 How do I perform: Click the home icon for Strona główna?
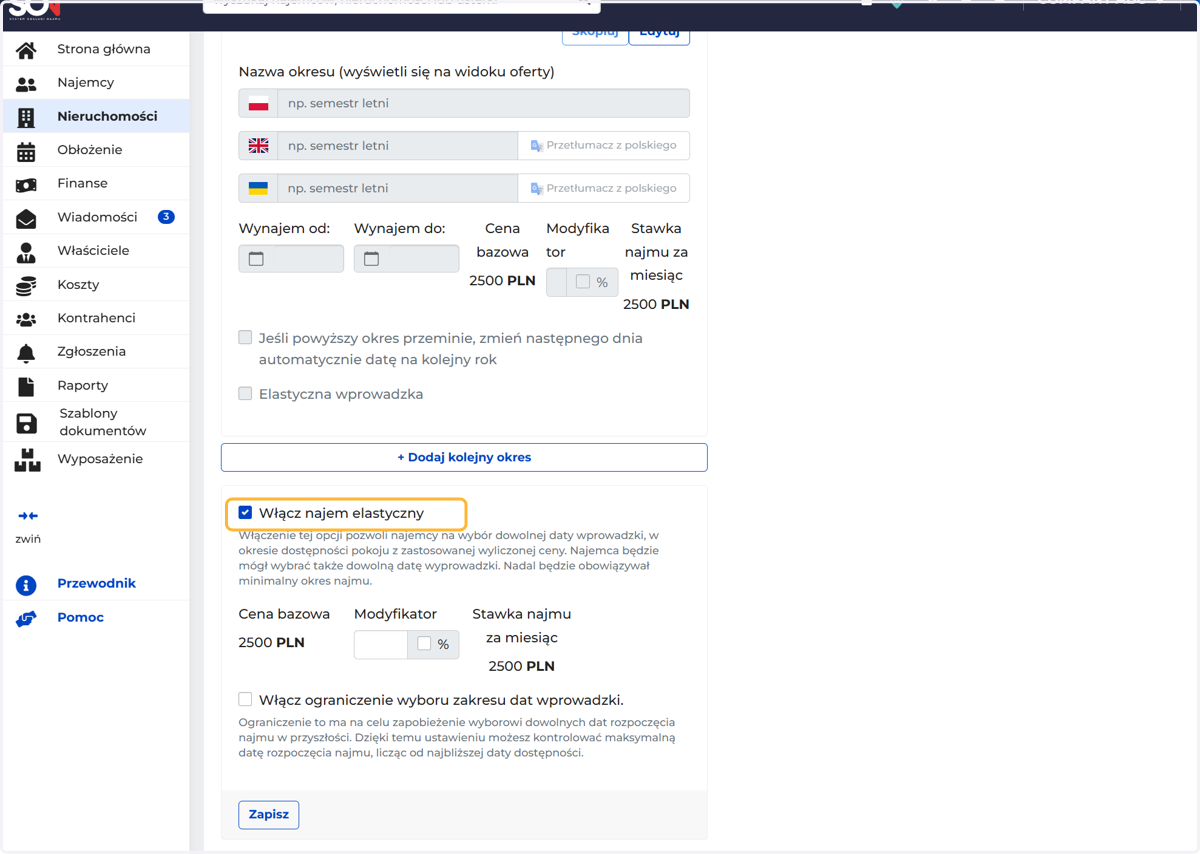[26, 49]
